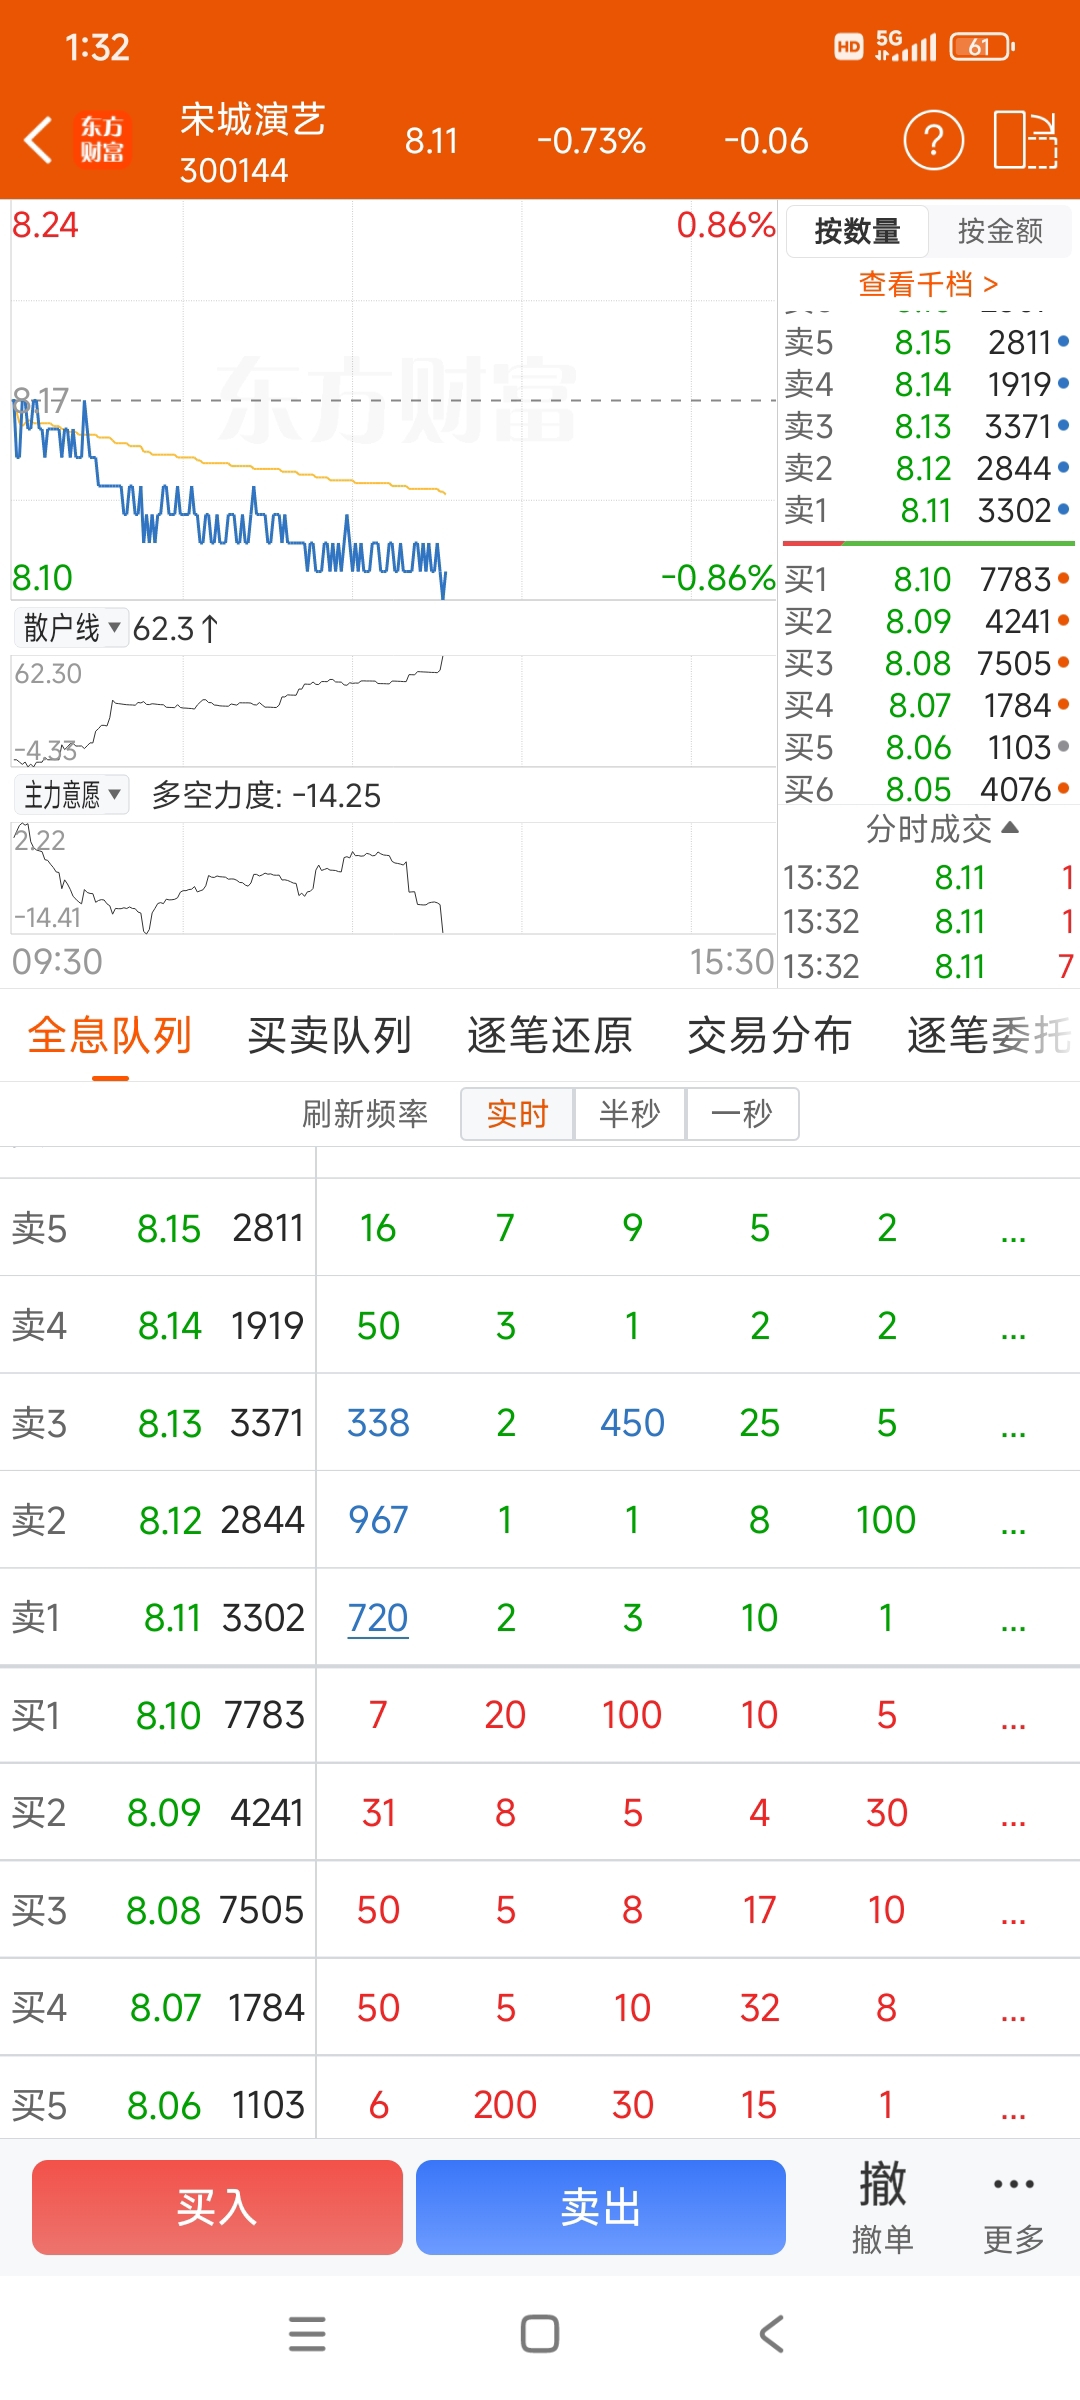Open the 主力意愿 indicator dropdown

[x=71, y=795]
